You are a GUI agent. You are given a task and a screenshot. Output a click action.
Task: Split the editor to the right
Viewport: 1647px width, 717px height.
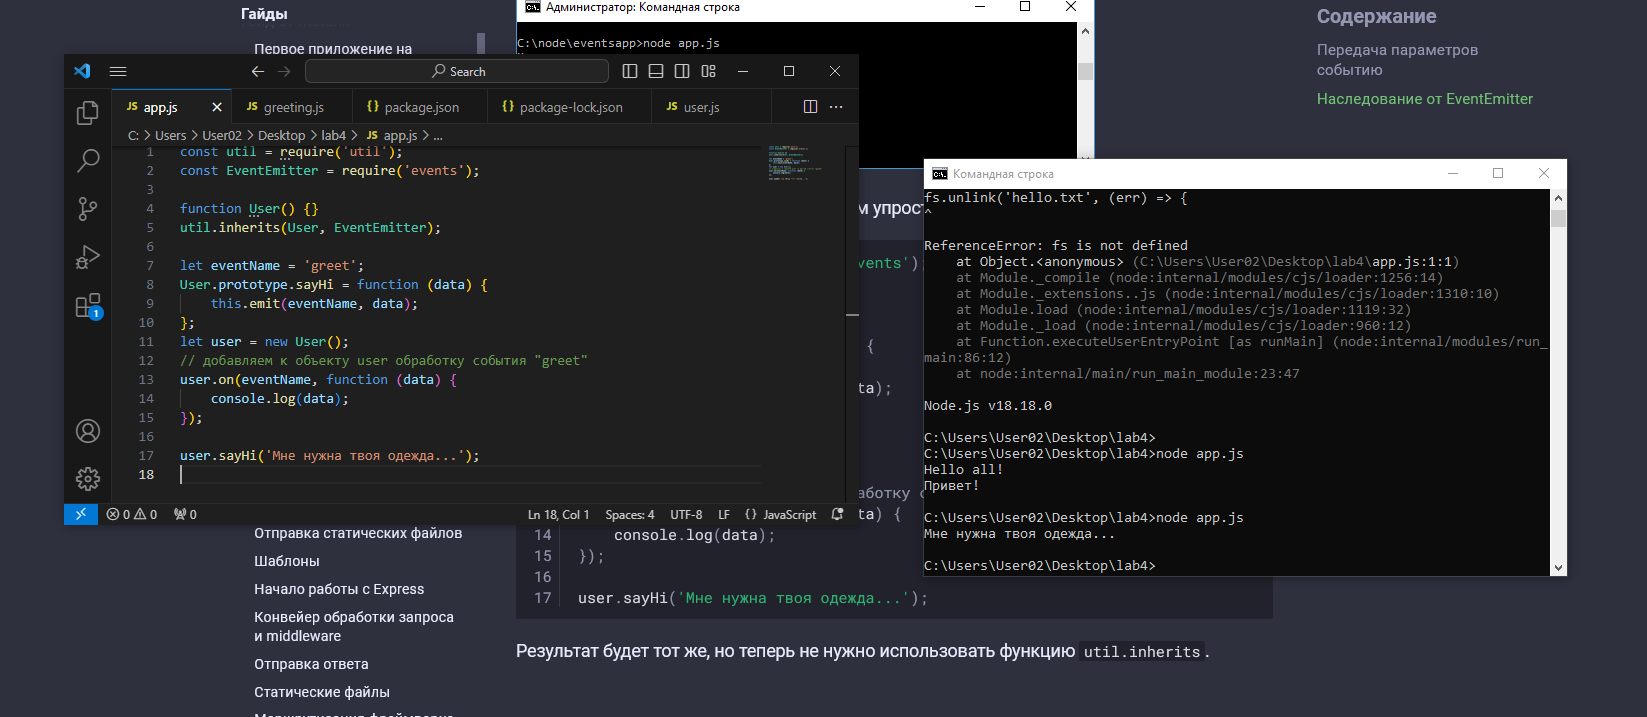pyautogui.click(x=810, y=107)
